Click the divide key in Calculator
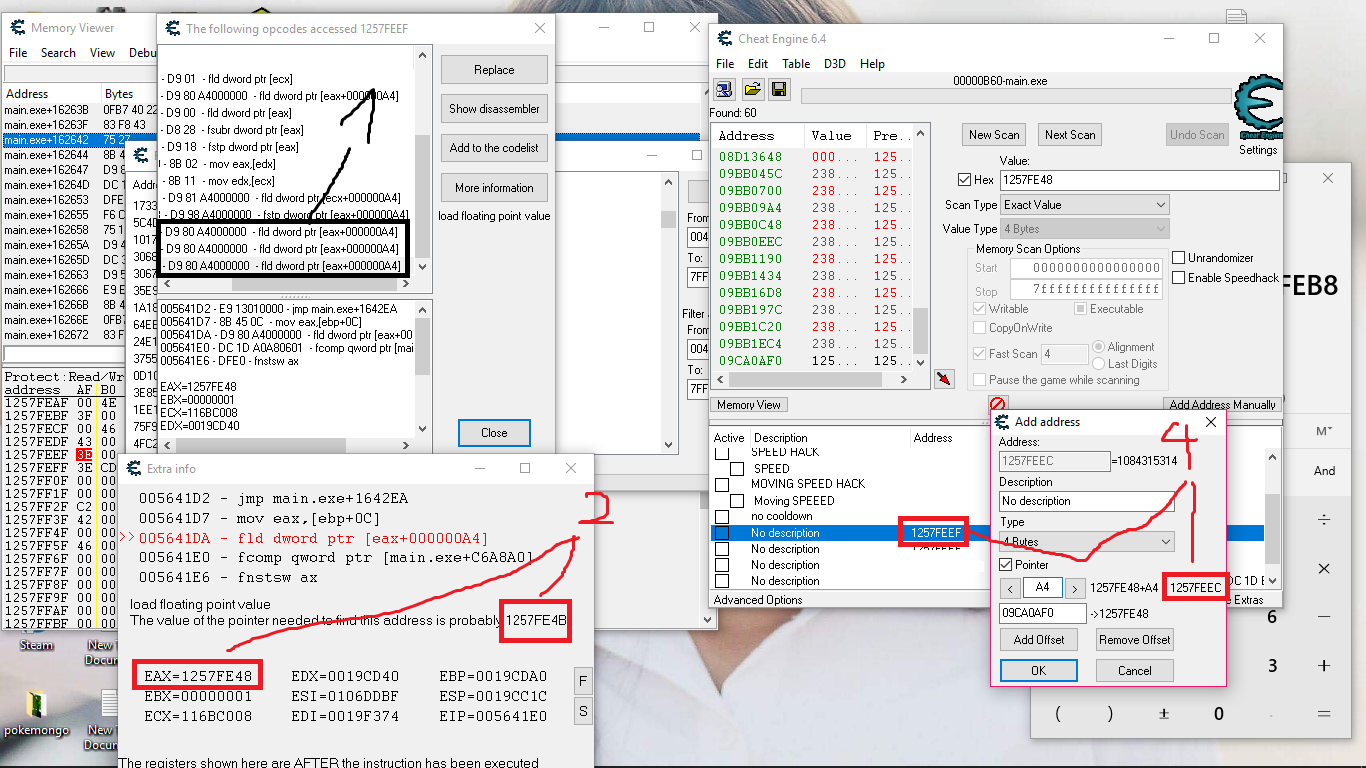 pyautogui.click(x=1324, y=520)
